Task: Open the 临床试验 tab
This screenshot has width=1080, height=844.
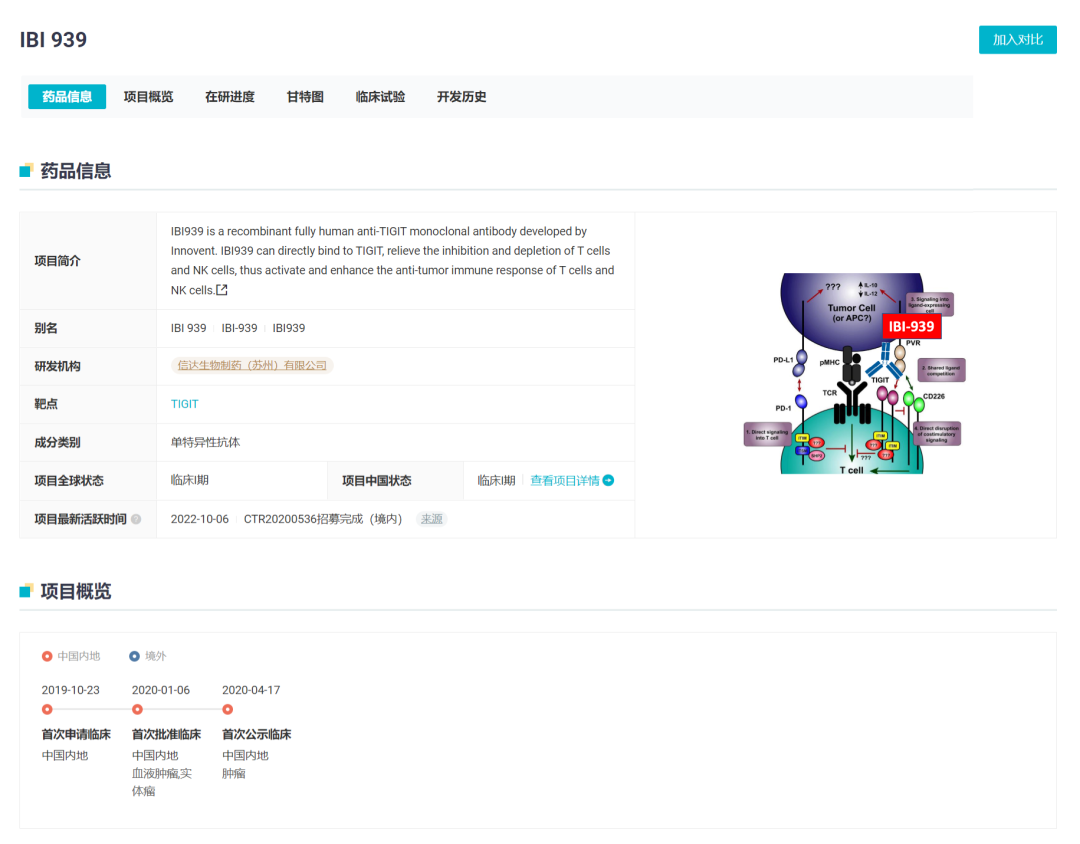Action: 380,96
